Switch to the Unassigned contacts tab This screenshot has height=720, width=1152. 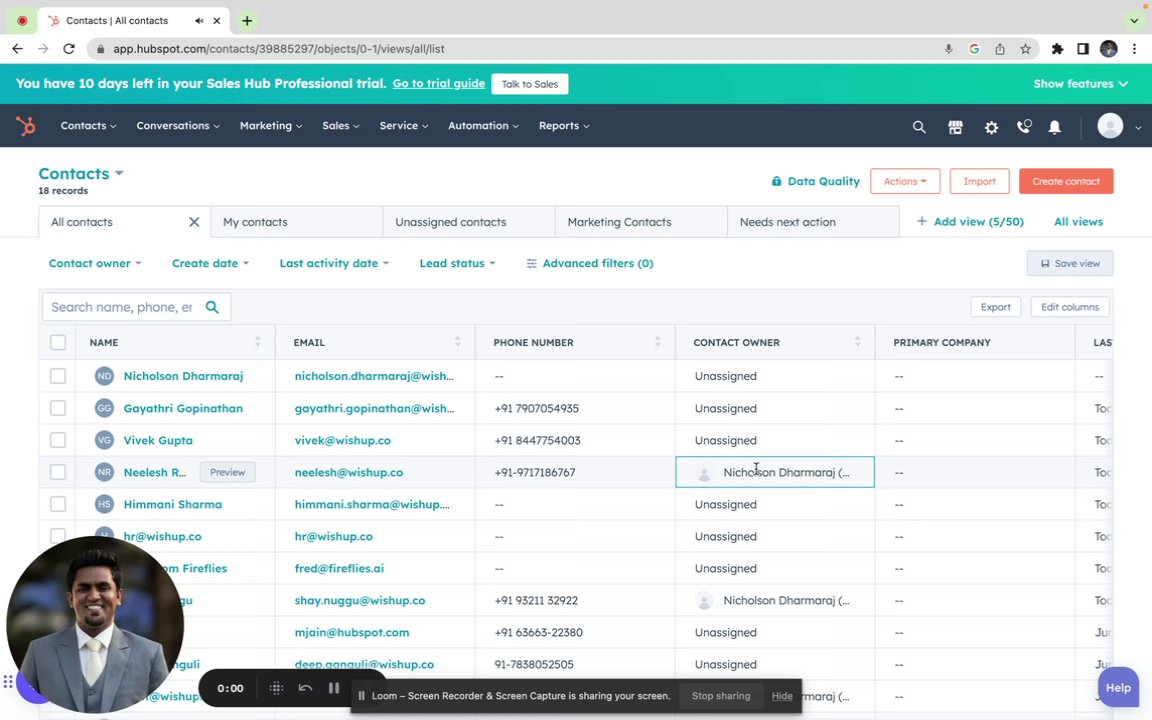[469, 222]
